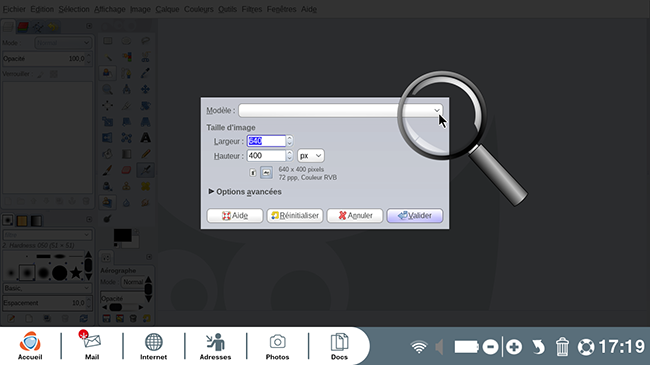Select the Bucket Fill tool
Viewport: 650px width, 365px height.
(x=108, y=154)
